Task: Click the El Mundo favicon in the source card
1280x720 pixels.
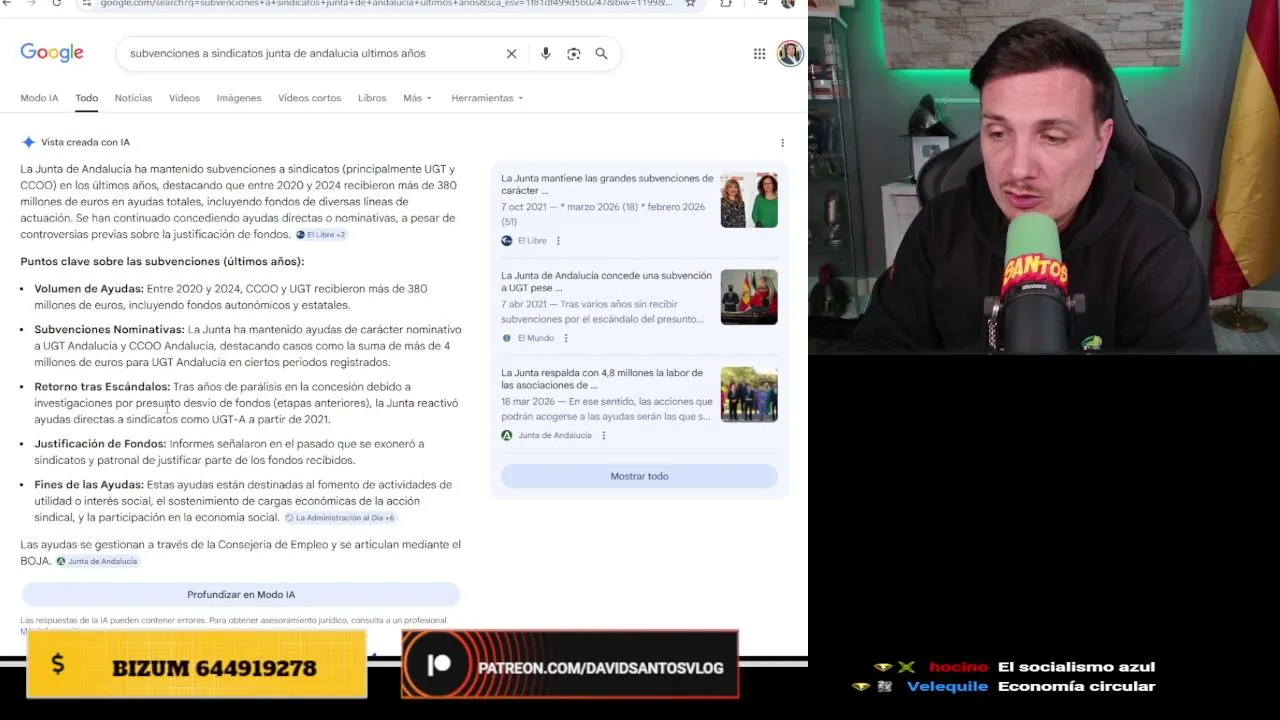Action: click(507, 338)
